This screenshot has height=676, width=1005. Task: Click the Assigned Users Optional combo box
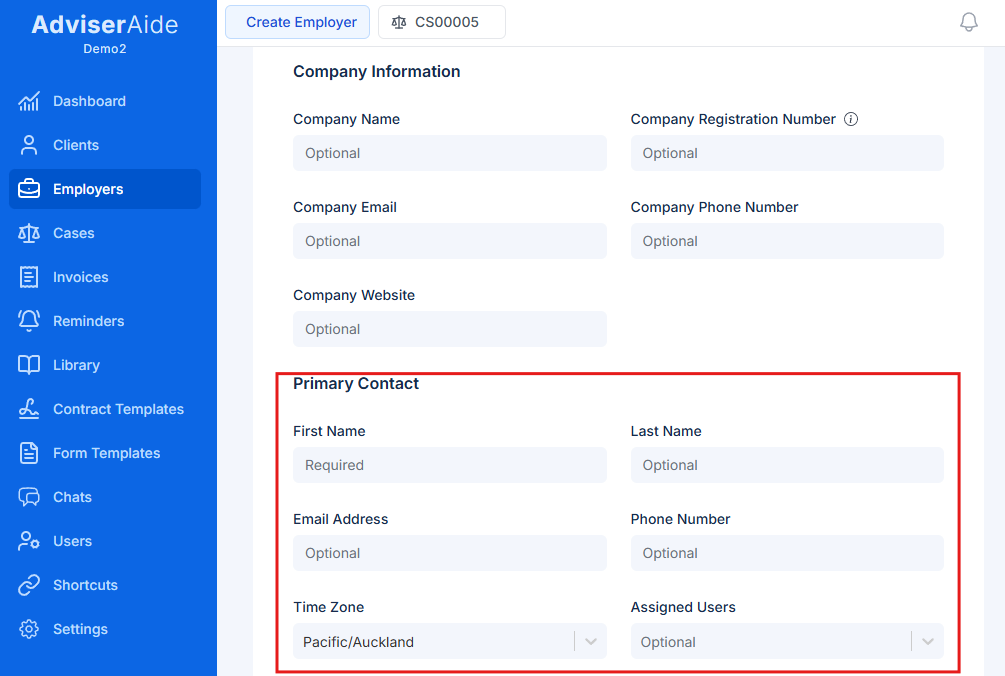787,641
